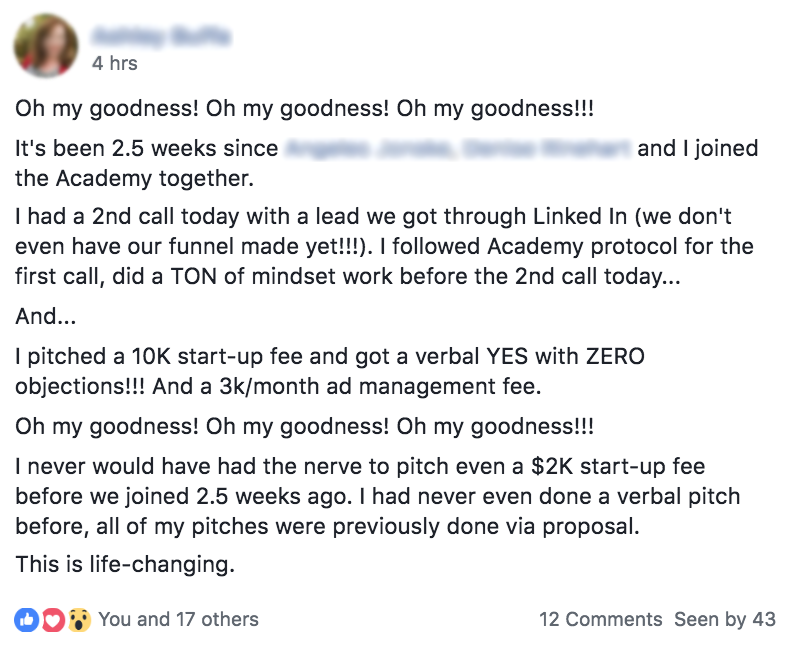Click the text "It's been 2.5 weeks since"
The width and height of the screenshot is (792, 648).
click(x=147, y=149)
